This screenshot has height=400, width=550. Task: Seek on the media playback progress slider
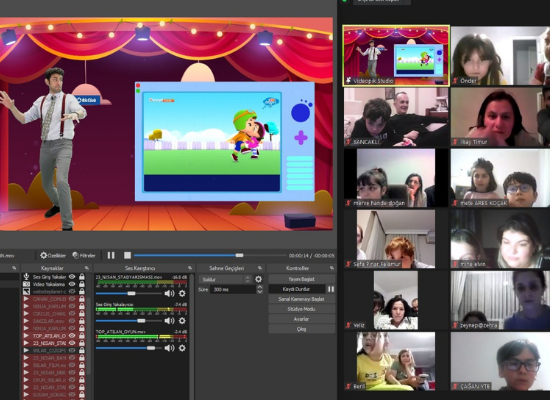(x=210, y=255)
